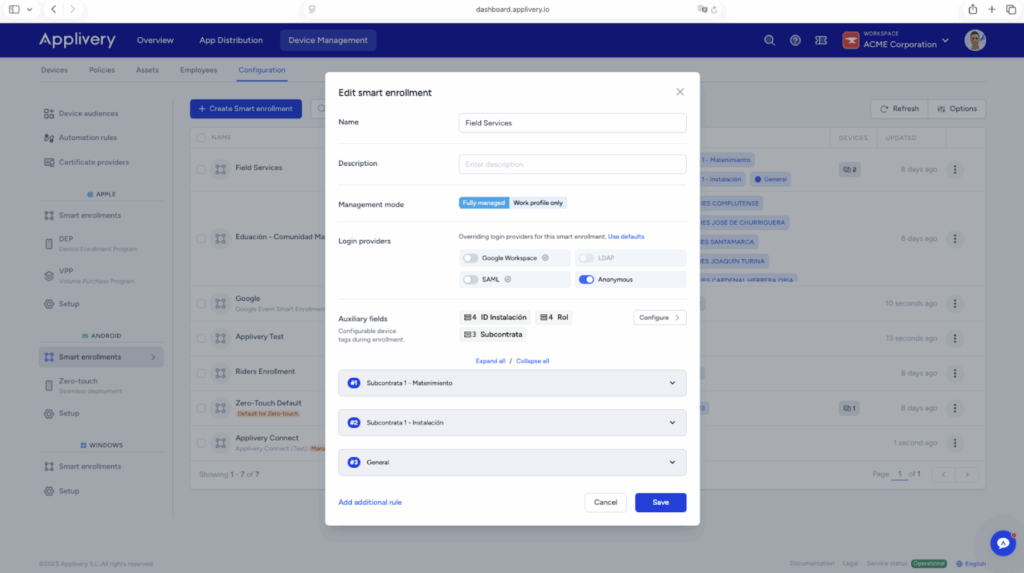This screenshot has height=573, width=1024.
Task: Open the Options dropdown button
Action: point(957,109)
